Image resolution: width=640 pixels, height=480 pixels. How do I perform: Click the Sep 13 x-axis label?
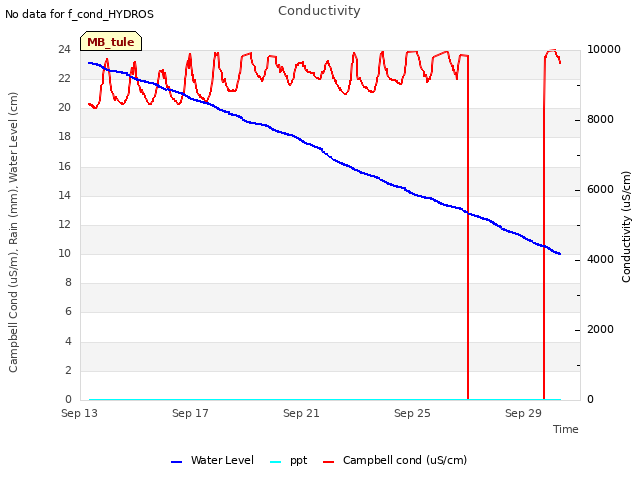click(x=79, y=413)
